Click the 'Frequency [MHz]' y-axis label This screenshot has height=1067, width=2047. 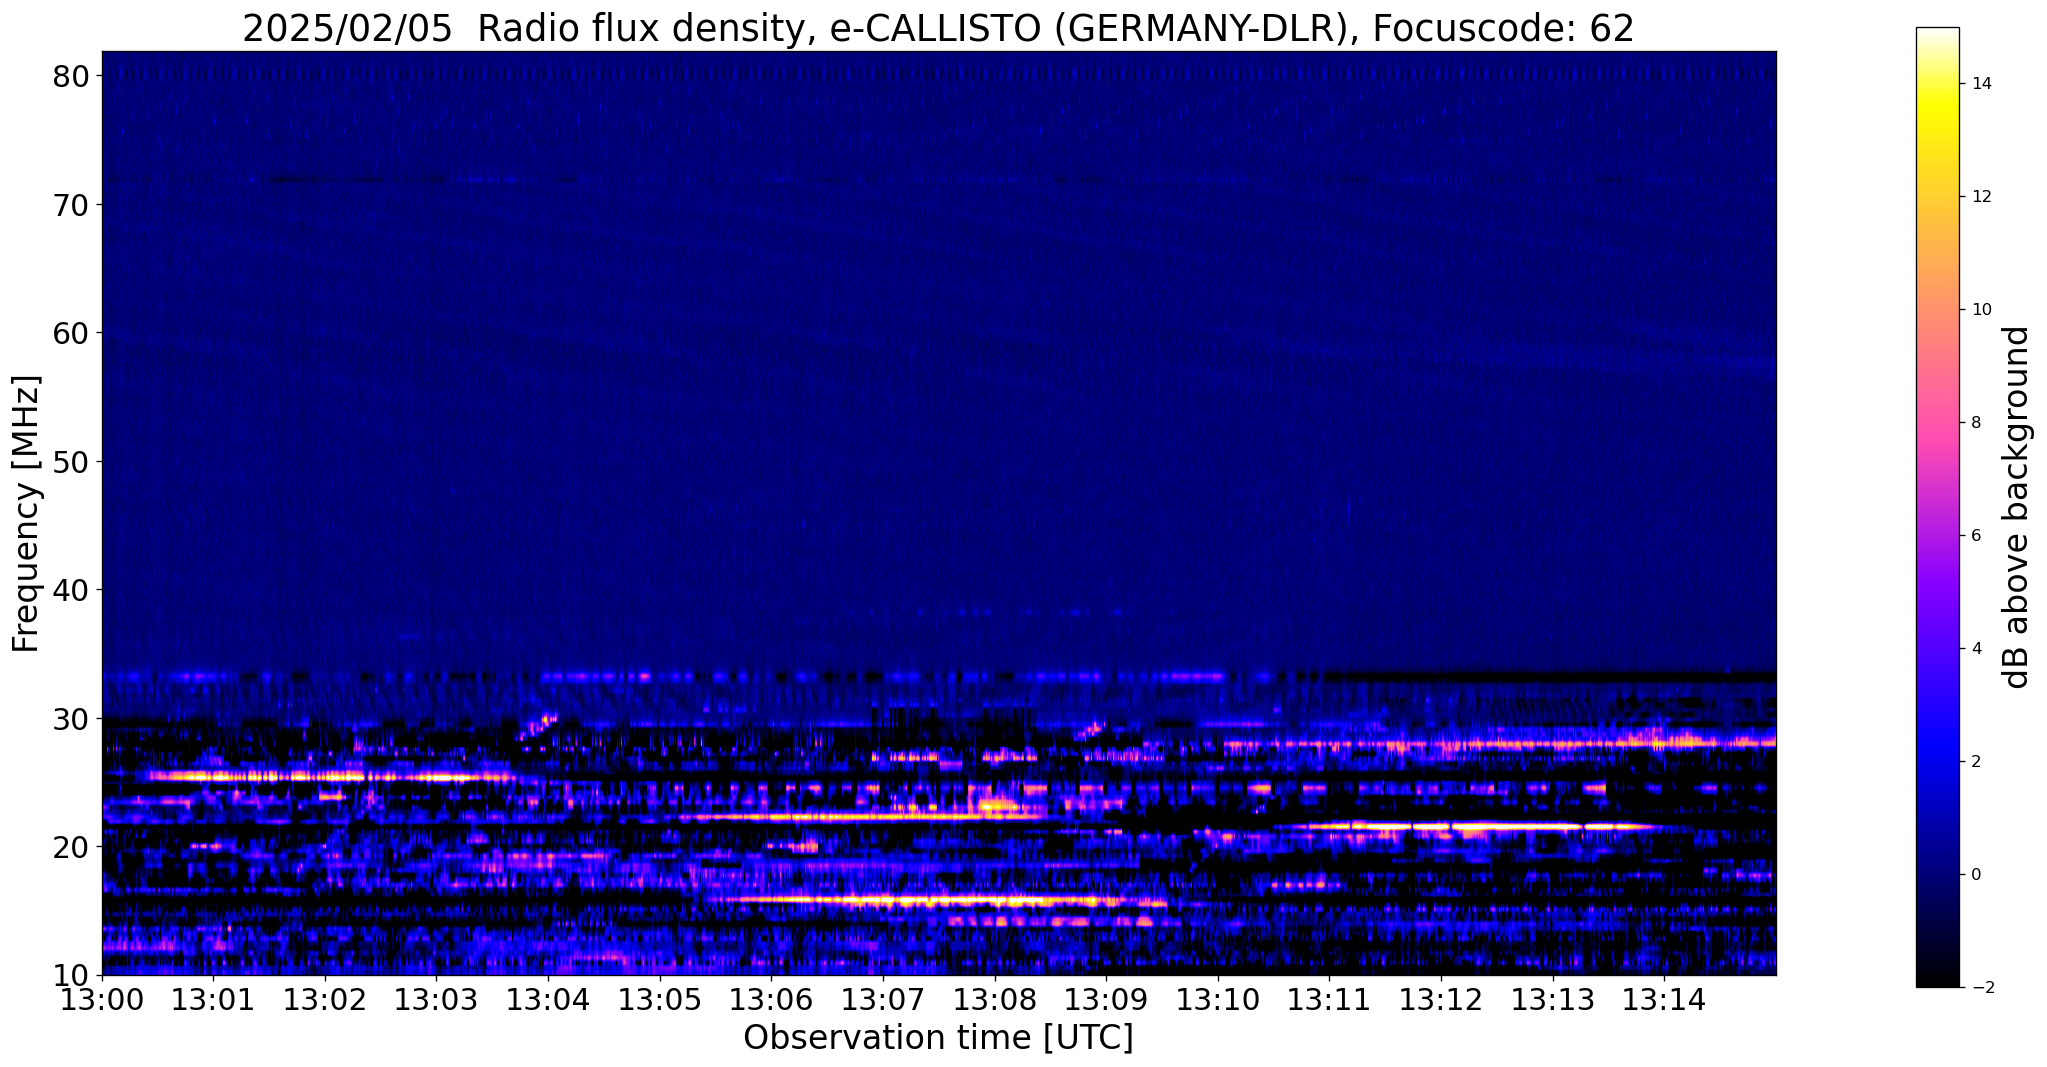coord(26,514)
